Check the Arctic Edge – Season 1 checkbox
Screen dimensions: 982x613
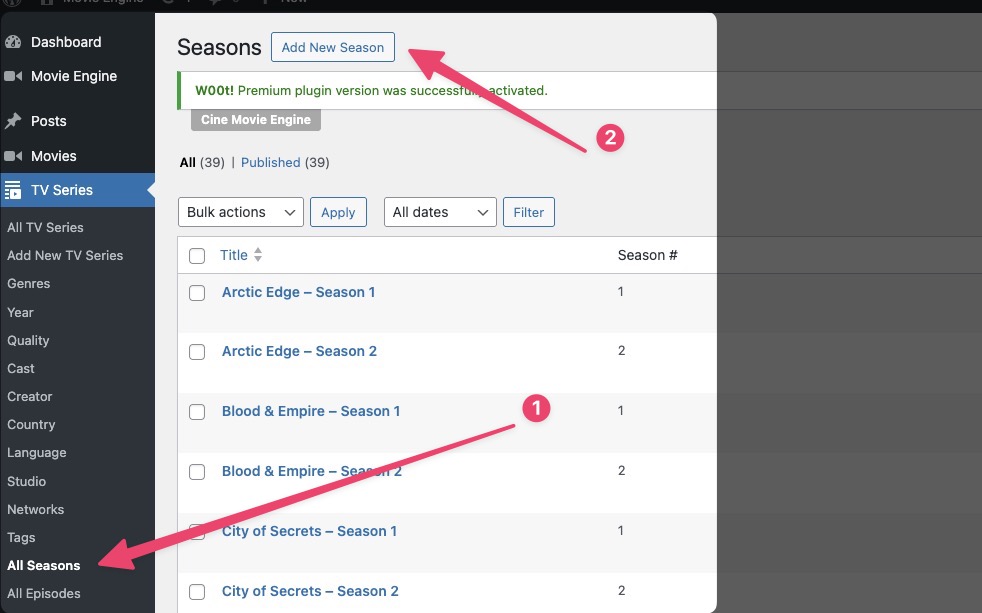pyautogui.click(x=197, y=293)
